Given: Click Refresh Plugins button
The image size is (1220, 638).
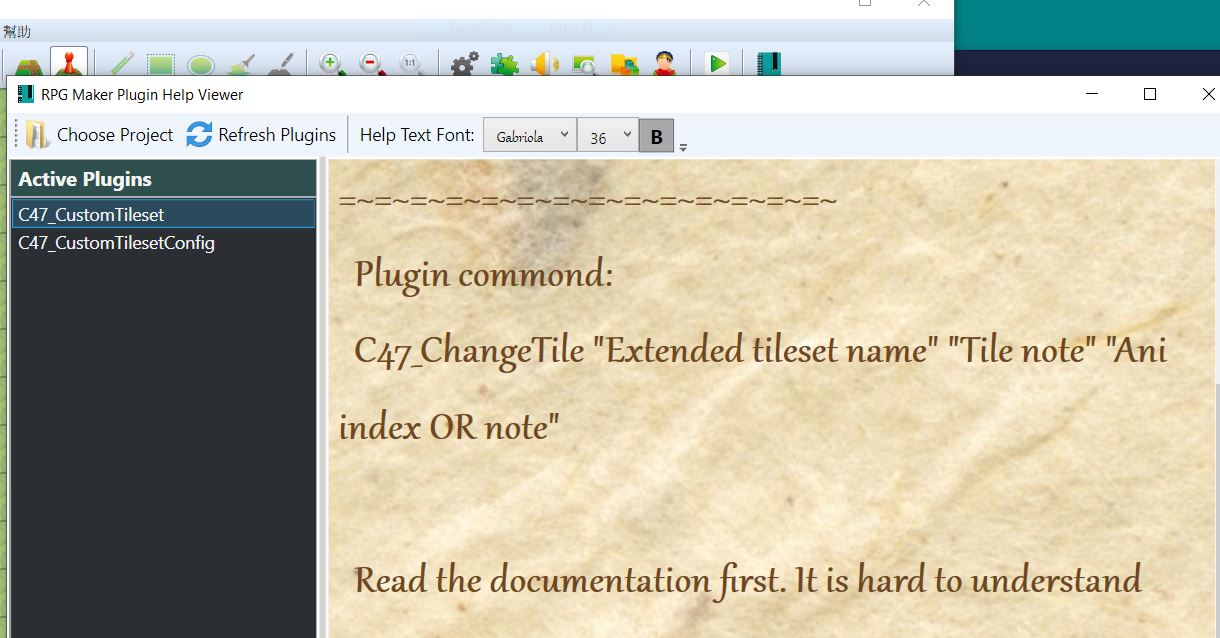Looking at the screenshot, I should pos(261,135).
